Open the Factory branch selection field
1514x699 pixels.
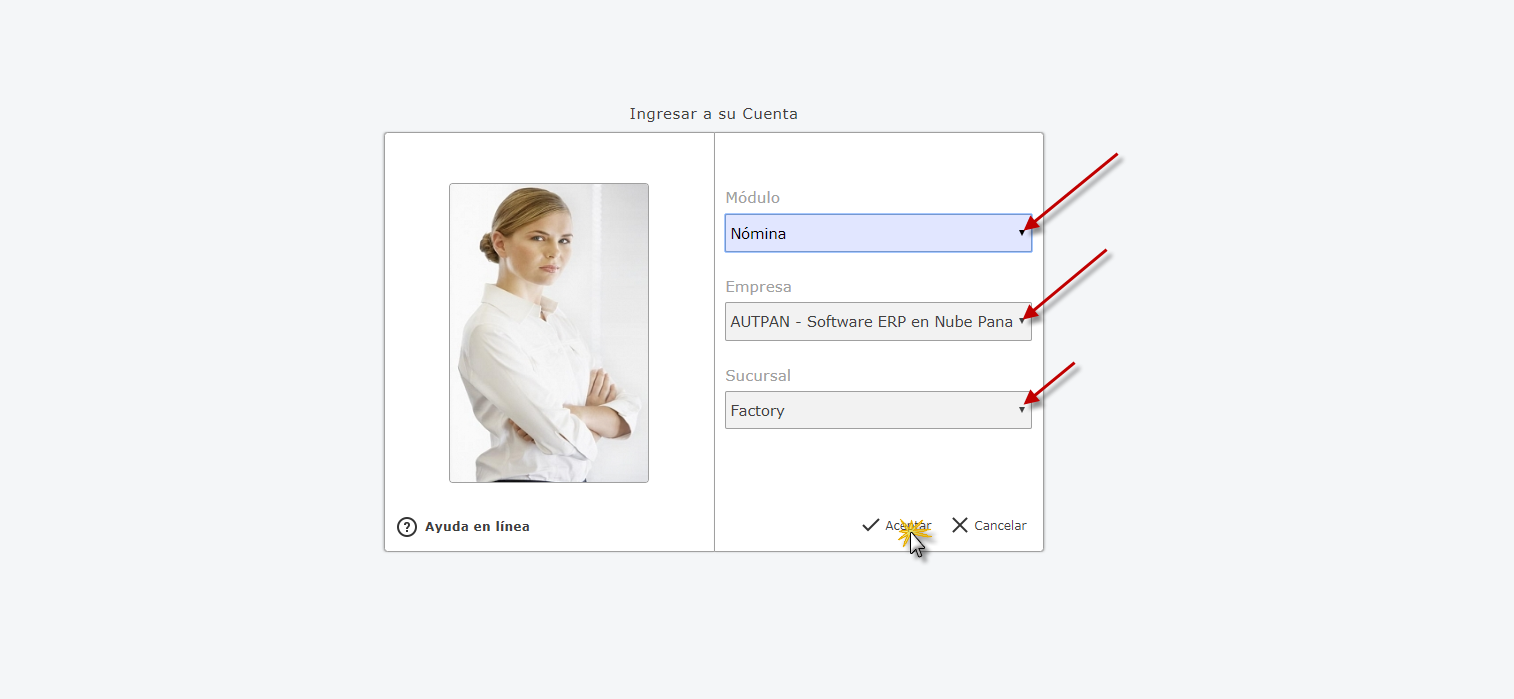[870, 410]
